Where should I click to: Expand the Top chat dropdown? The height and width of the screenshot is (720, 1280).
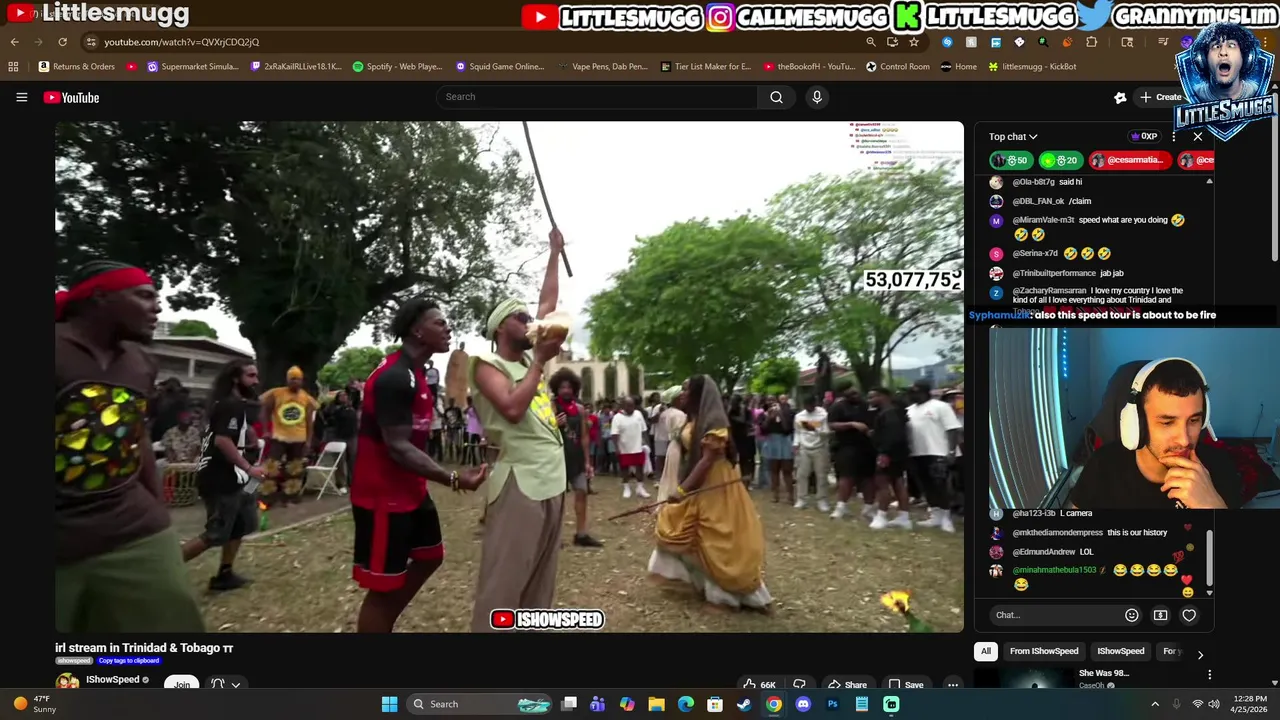1013,137
